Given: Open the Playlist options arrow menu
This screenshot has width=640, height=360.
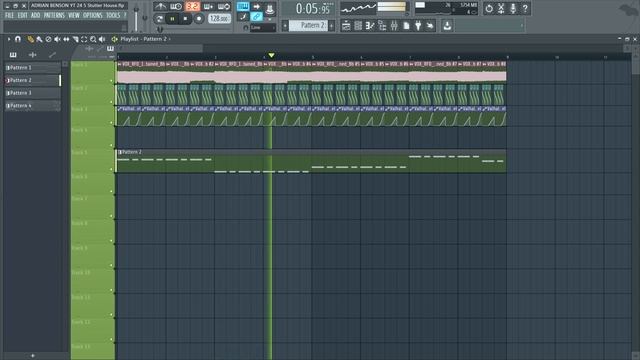Looking at the screenshot, I should point(9,39).
